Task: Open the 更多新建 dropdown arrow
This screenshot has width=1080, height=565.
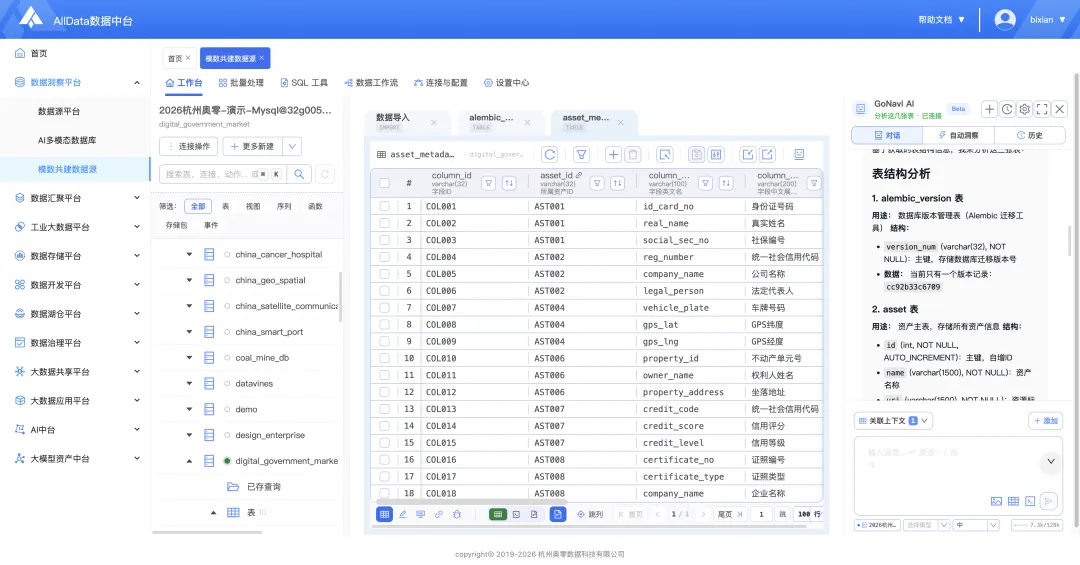Action: click(292, 146)
